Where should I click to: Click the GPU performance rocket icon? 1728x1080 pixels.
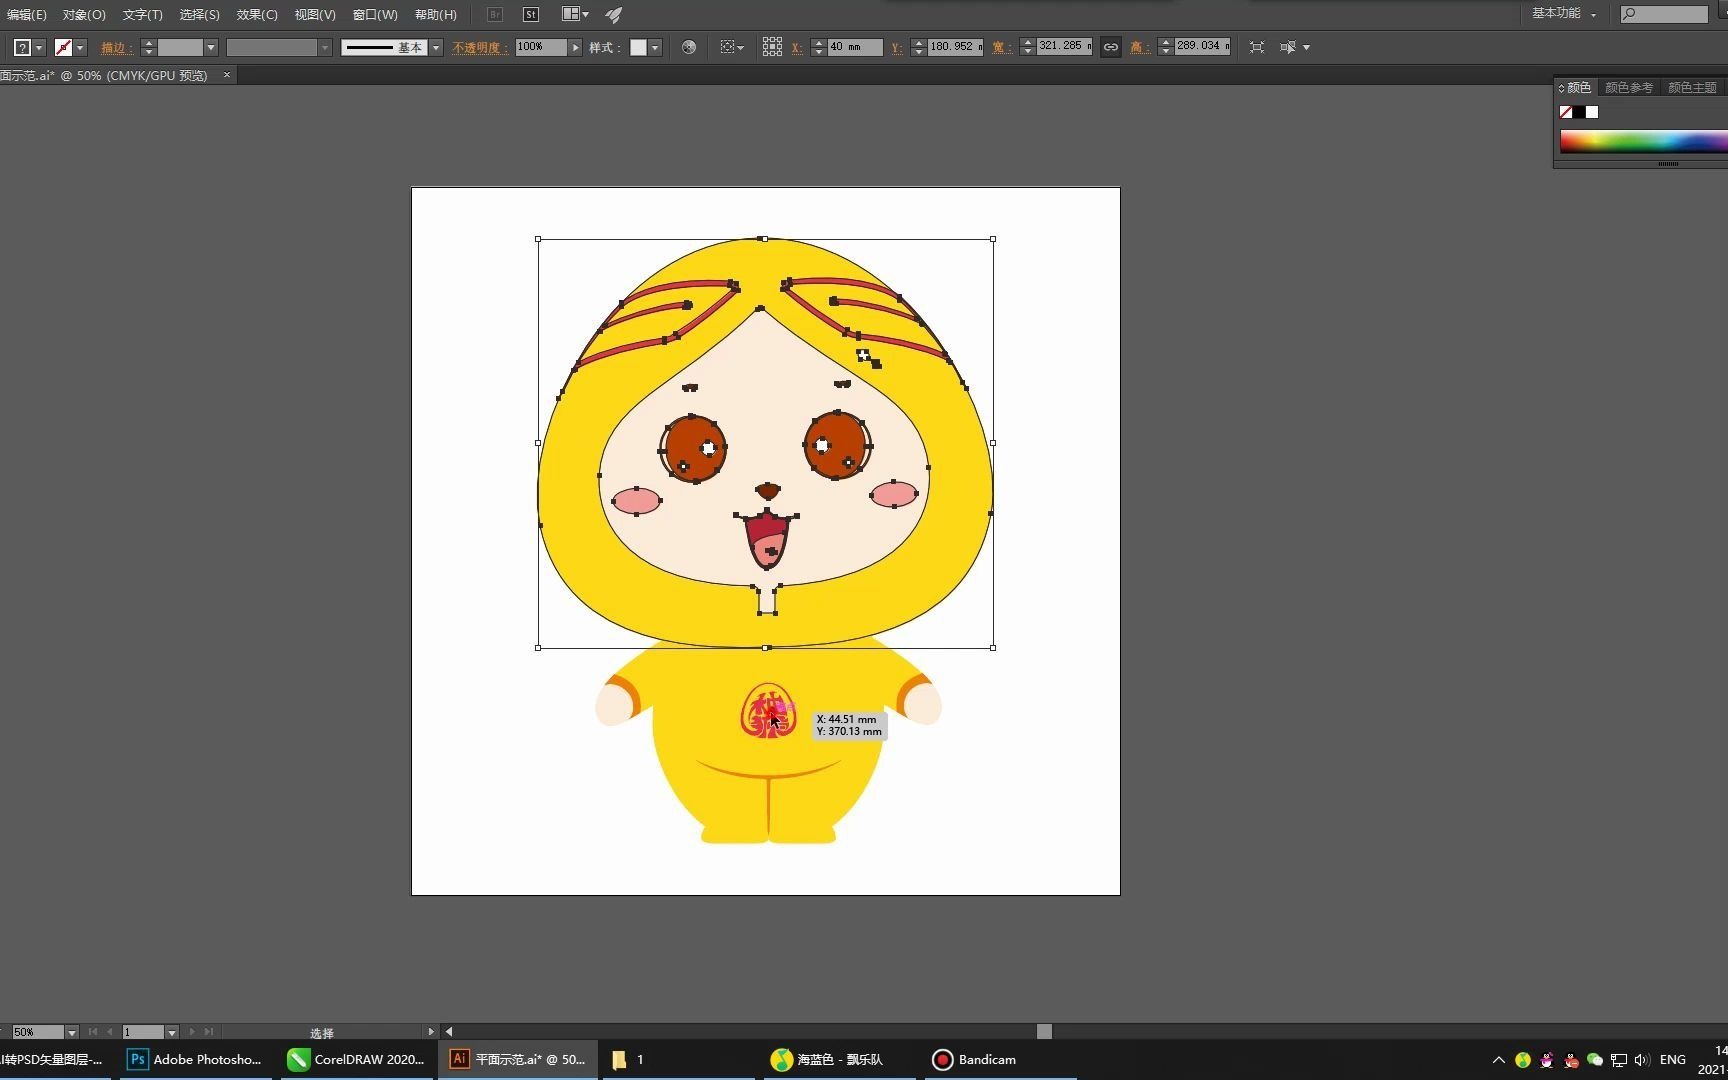(x=614, y=15)
